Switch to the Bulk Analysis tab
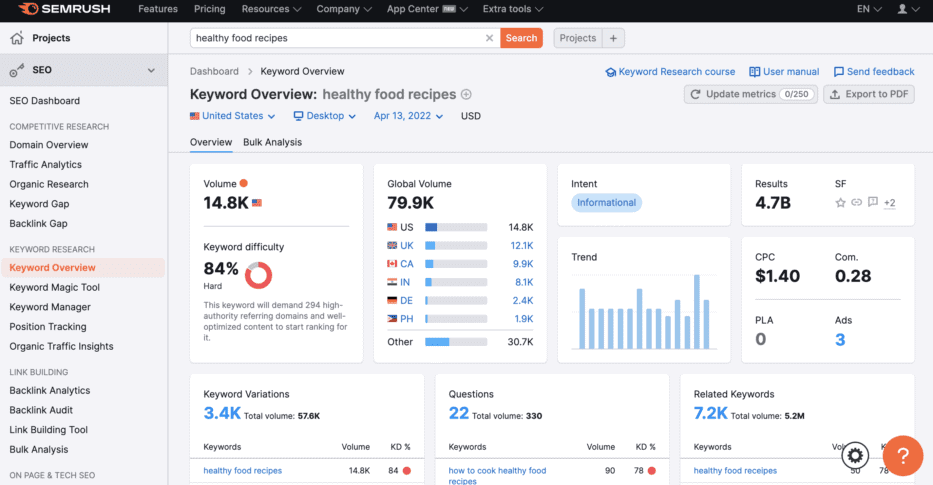 coord(273,142)
